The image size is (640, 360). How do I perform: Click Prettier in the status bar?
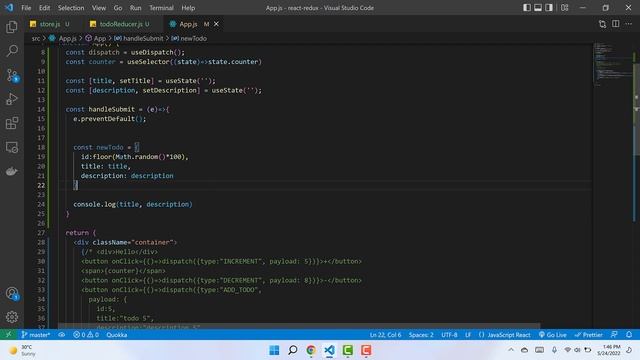tap(588, 335)
